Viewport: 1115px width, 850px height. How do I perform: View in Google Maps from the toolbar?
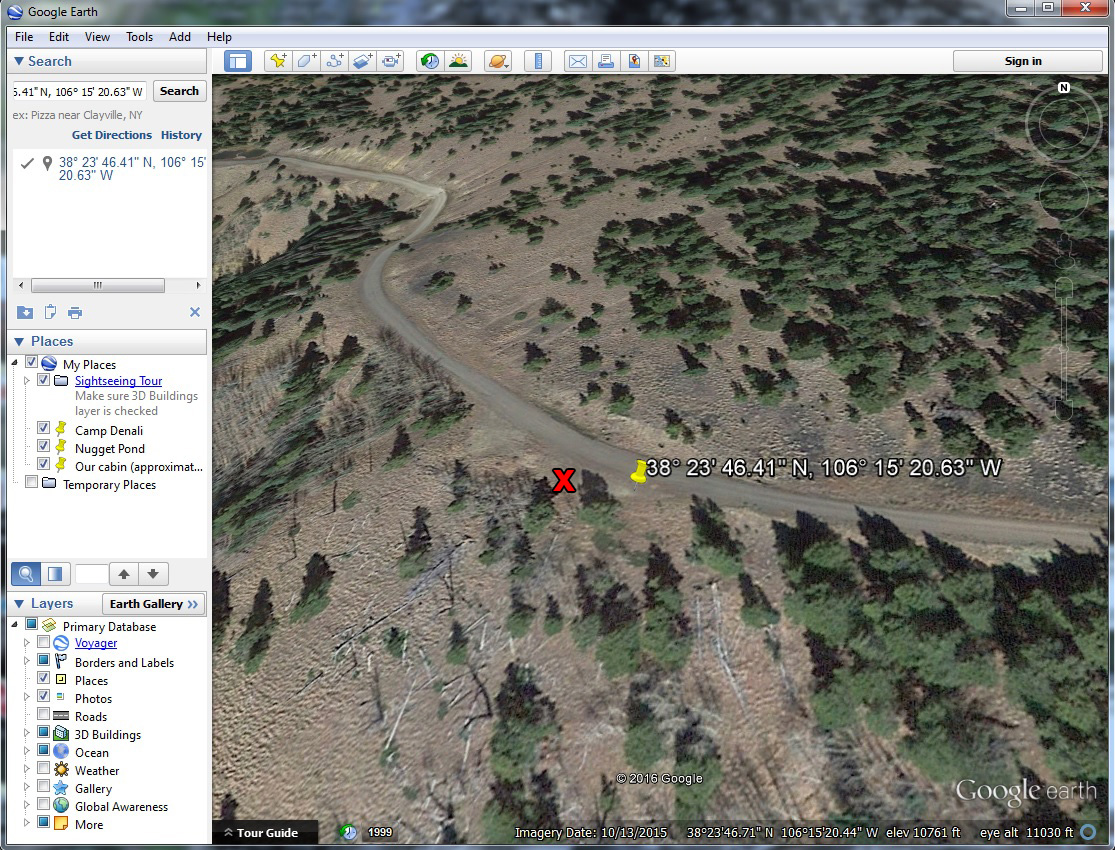(x=661, y=61)
